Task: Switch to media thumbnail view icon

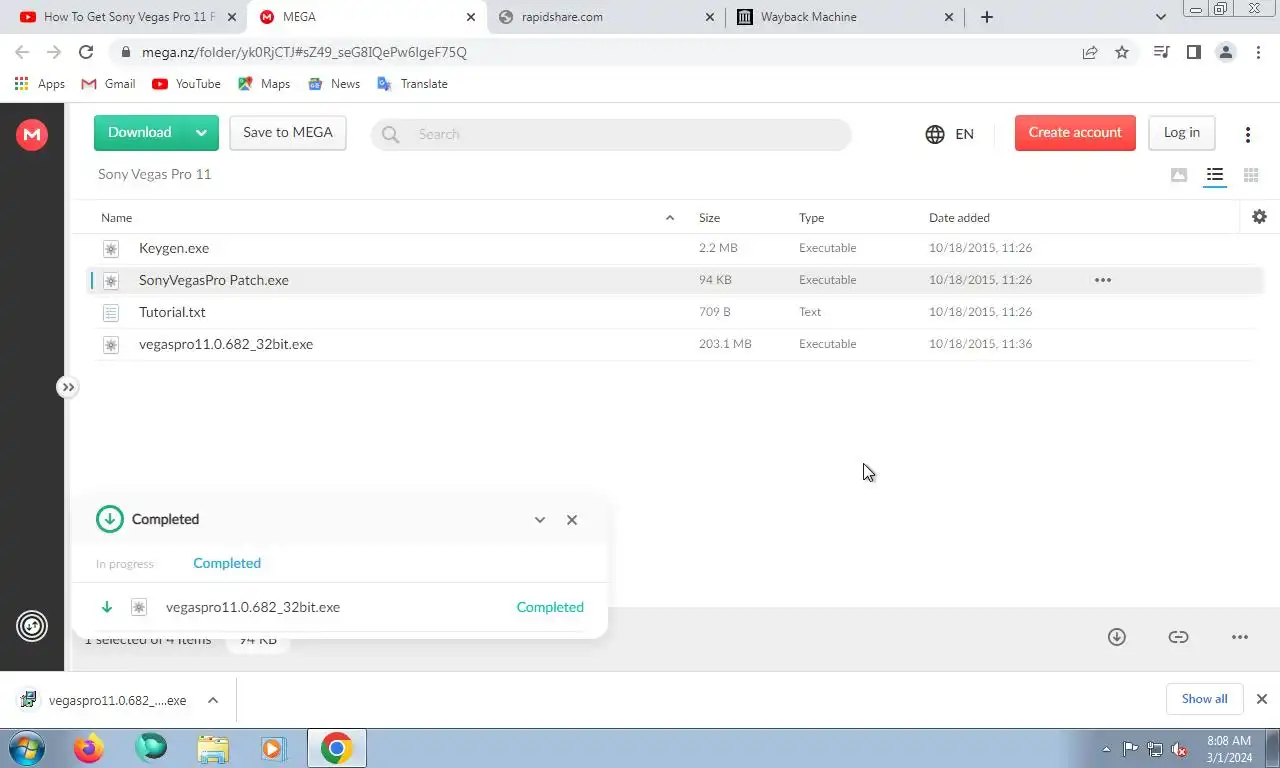Action: [x=1179, y=175]
